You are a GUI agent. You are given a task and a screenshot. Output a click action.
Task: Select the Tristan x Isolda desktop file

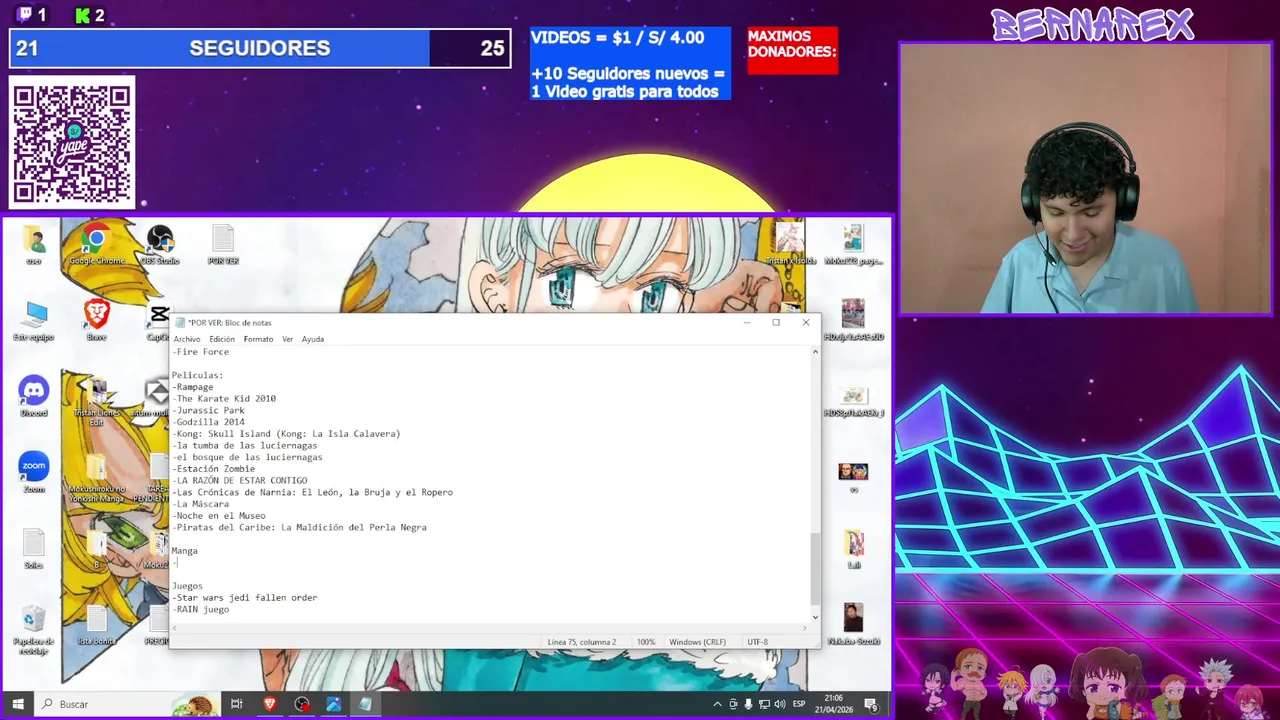(790, 244)
